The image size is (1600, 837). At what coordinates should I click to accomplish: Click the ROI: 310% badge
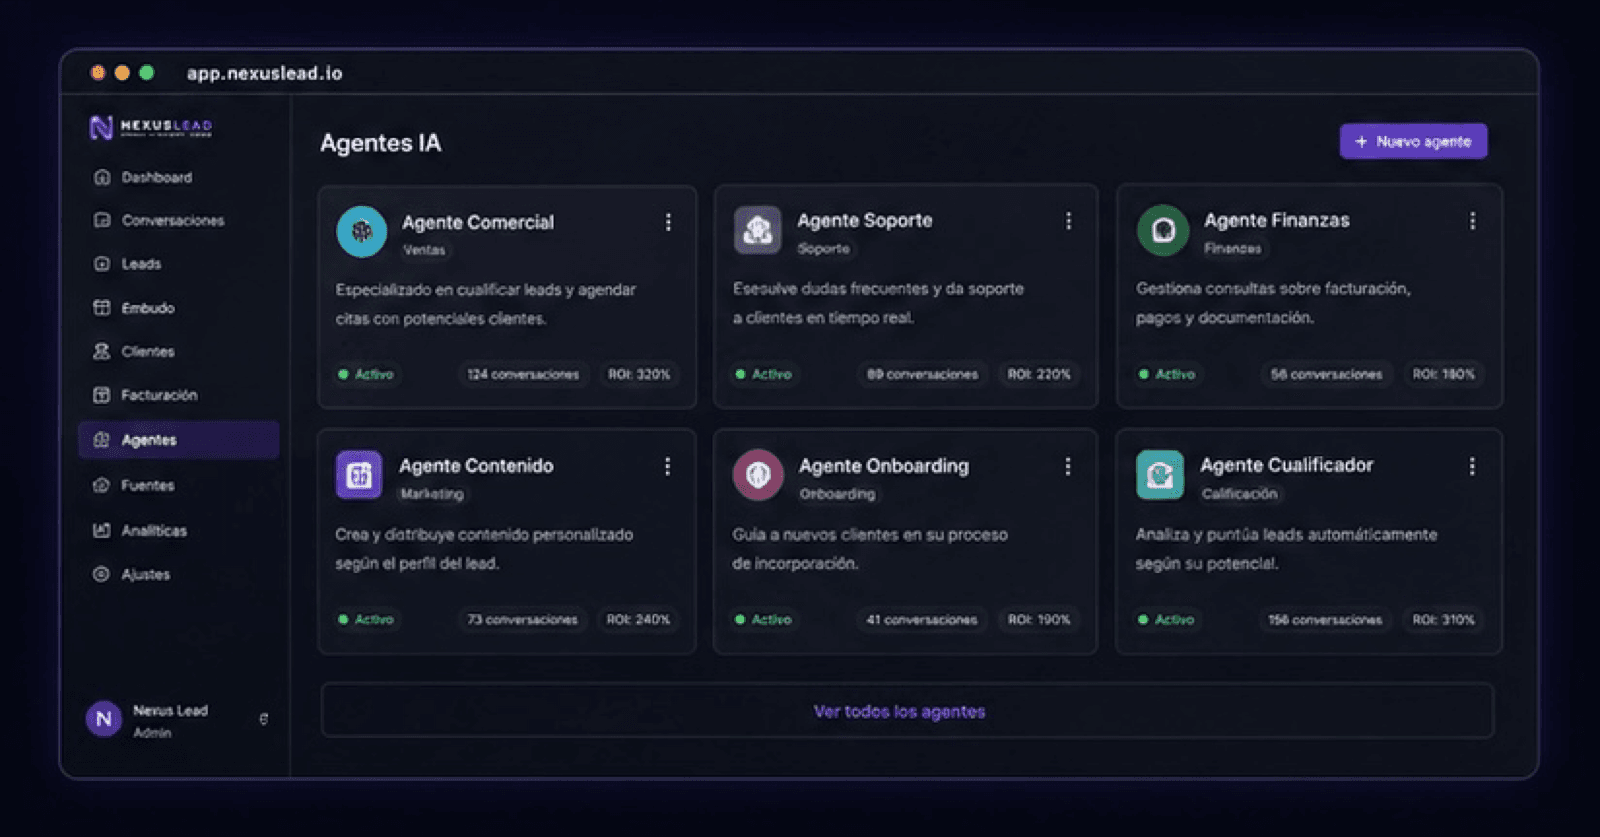coord(1443,619)
